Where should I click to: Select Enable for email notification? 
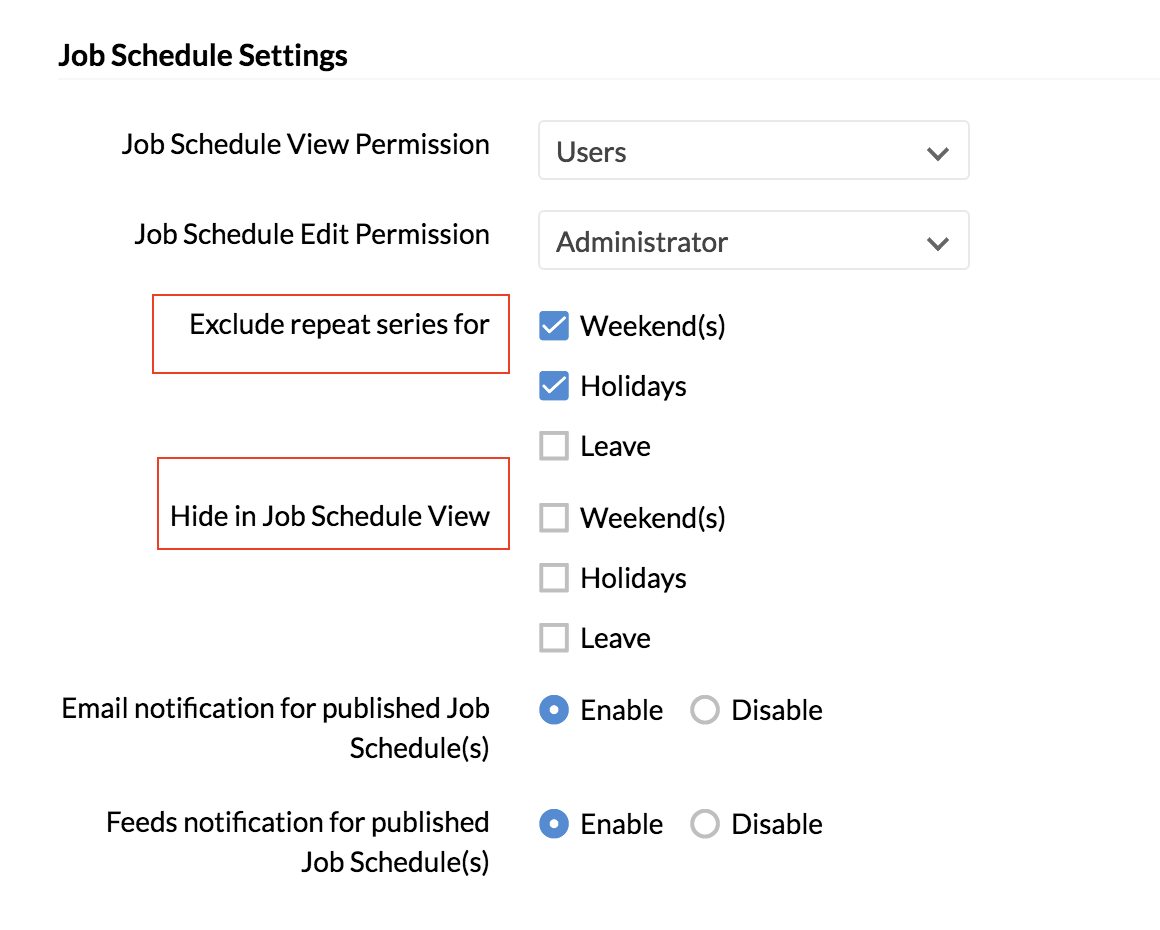(554, 710)
